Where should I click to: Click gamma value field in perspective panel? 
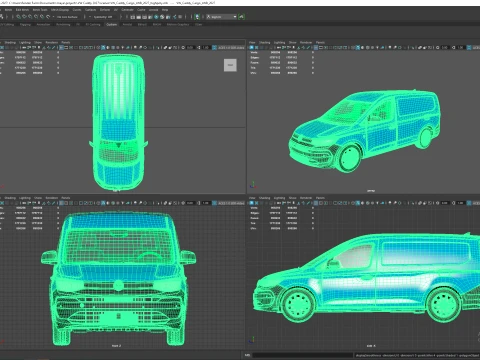(x=461, y=47)
